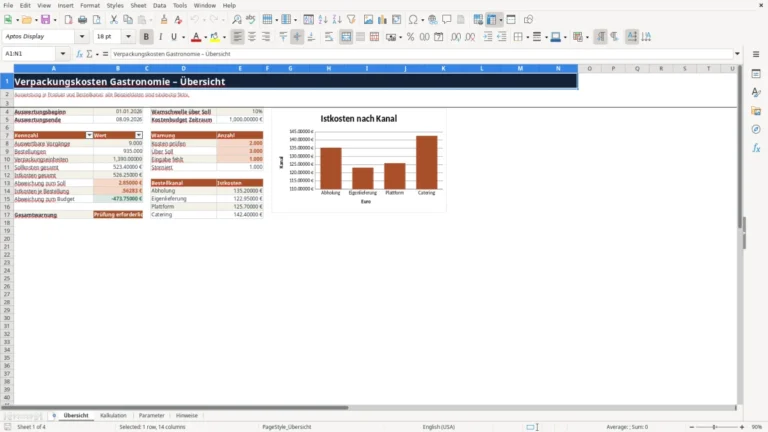768x432 pixels.
Task: Click Increase Indent icon
Action: (488, 37)
